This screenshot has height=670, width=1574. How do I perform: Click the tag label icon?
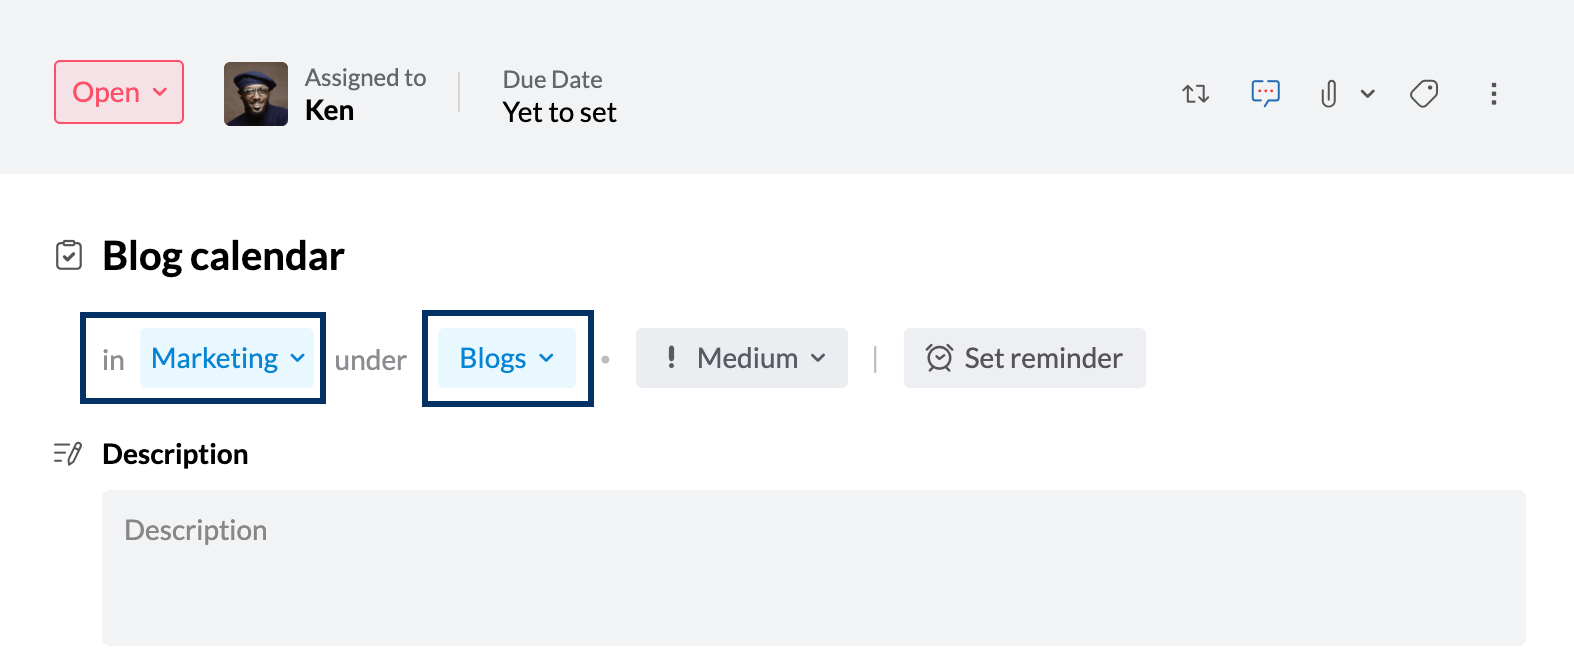(1424, 94)
